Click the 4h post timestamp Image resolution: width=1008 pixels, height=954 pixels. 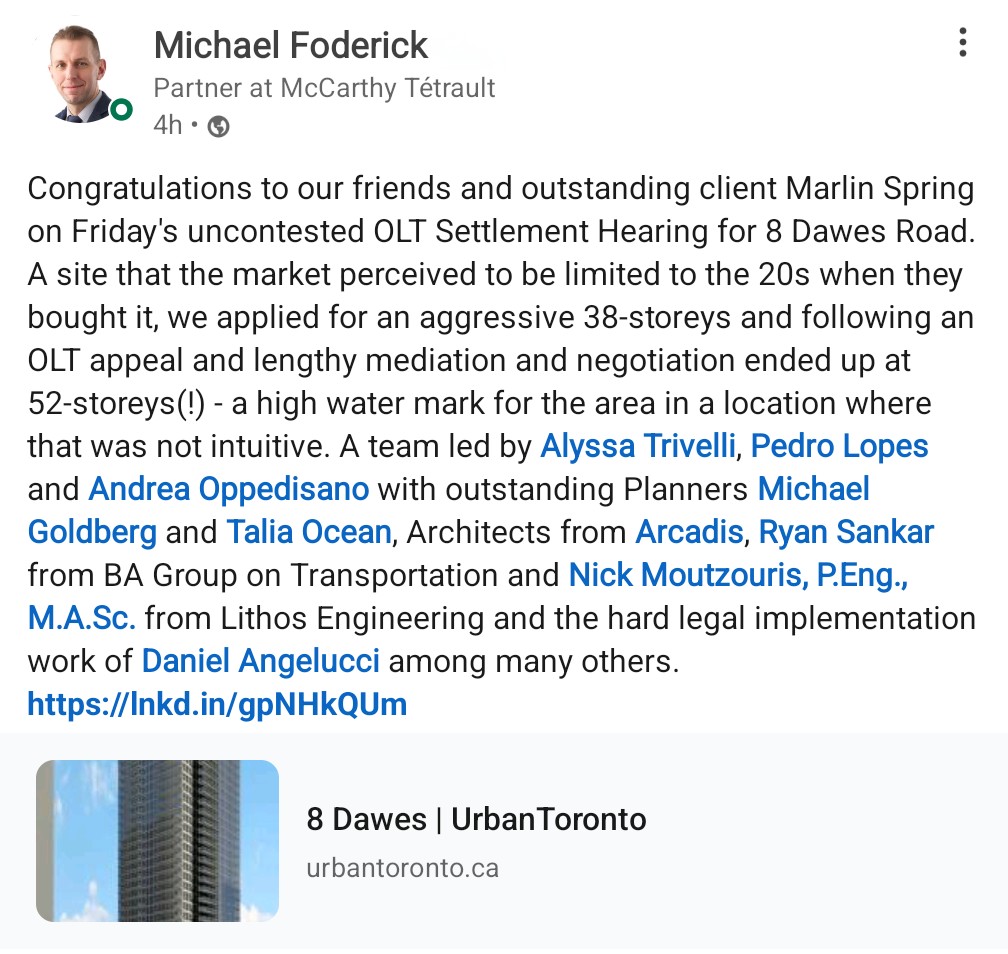tap(167, 126)
